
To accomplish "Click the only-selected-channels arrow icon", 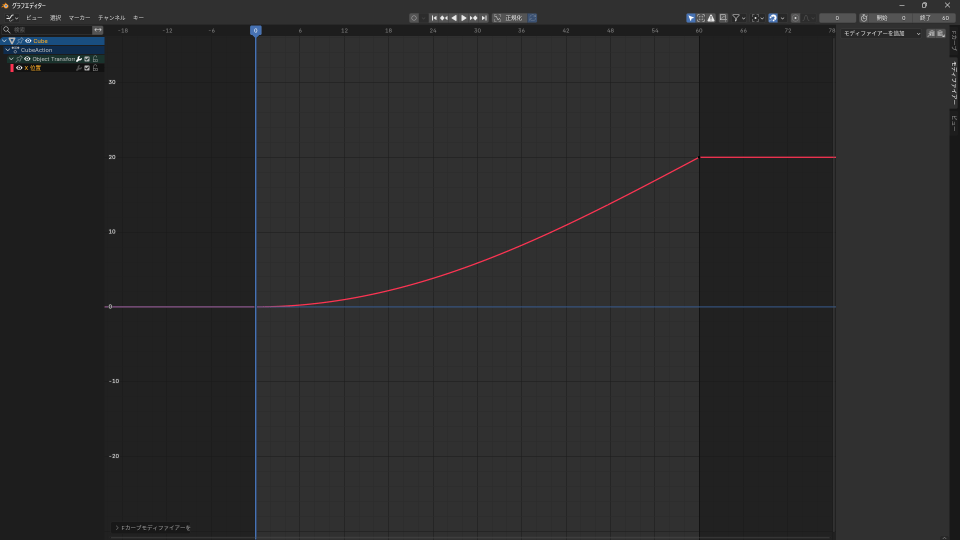I will pos(691,18).
